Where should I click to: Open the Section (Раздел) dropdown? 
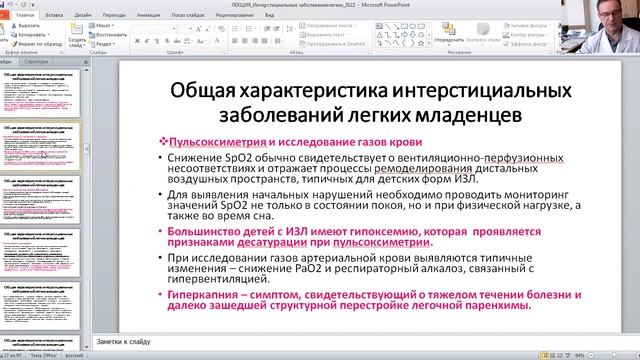(x=102, y=44)
